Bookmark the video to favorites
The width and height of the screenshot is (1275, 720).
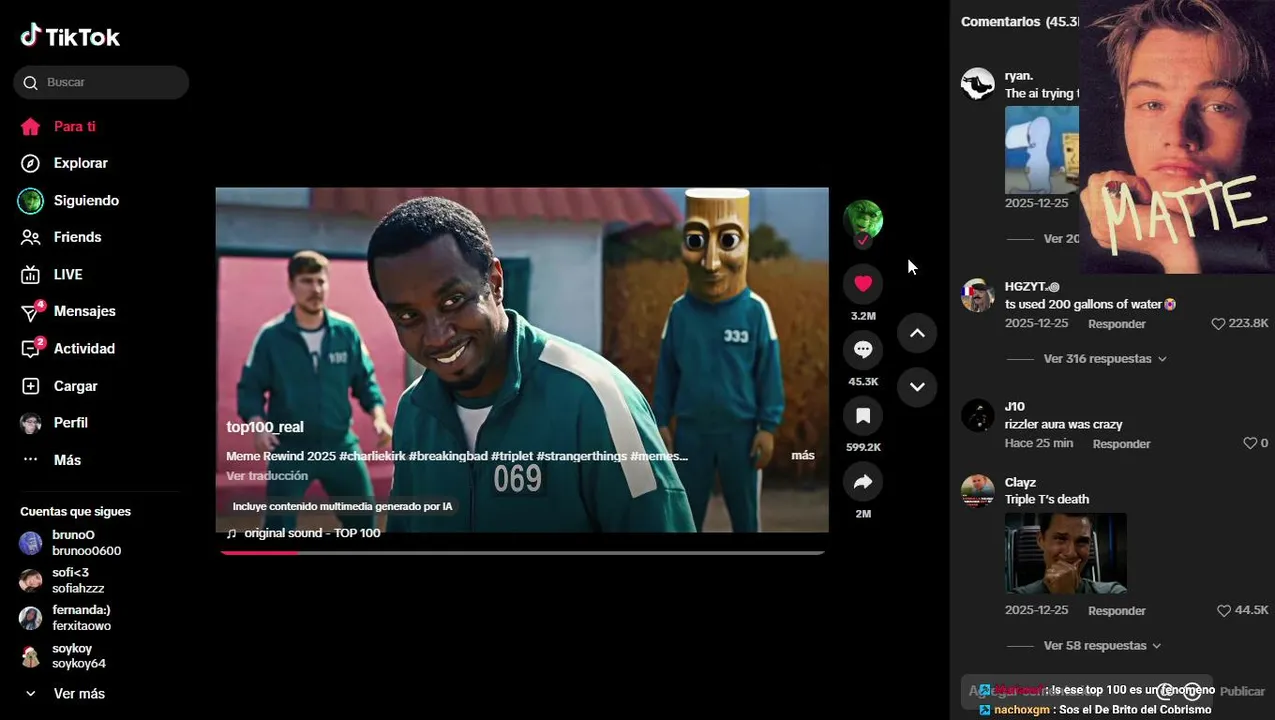click(x=863, y=416)
